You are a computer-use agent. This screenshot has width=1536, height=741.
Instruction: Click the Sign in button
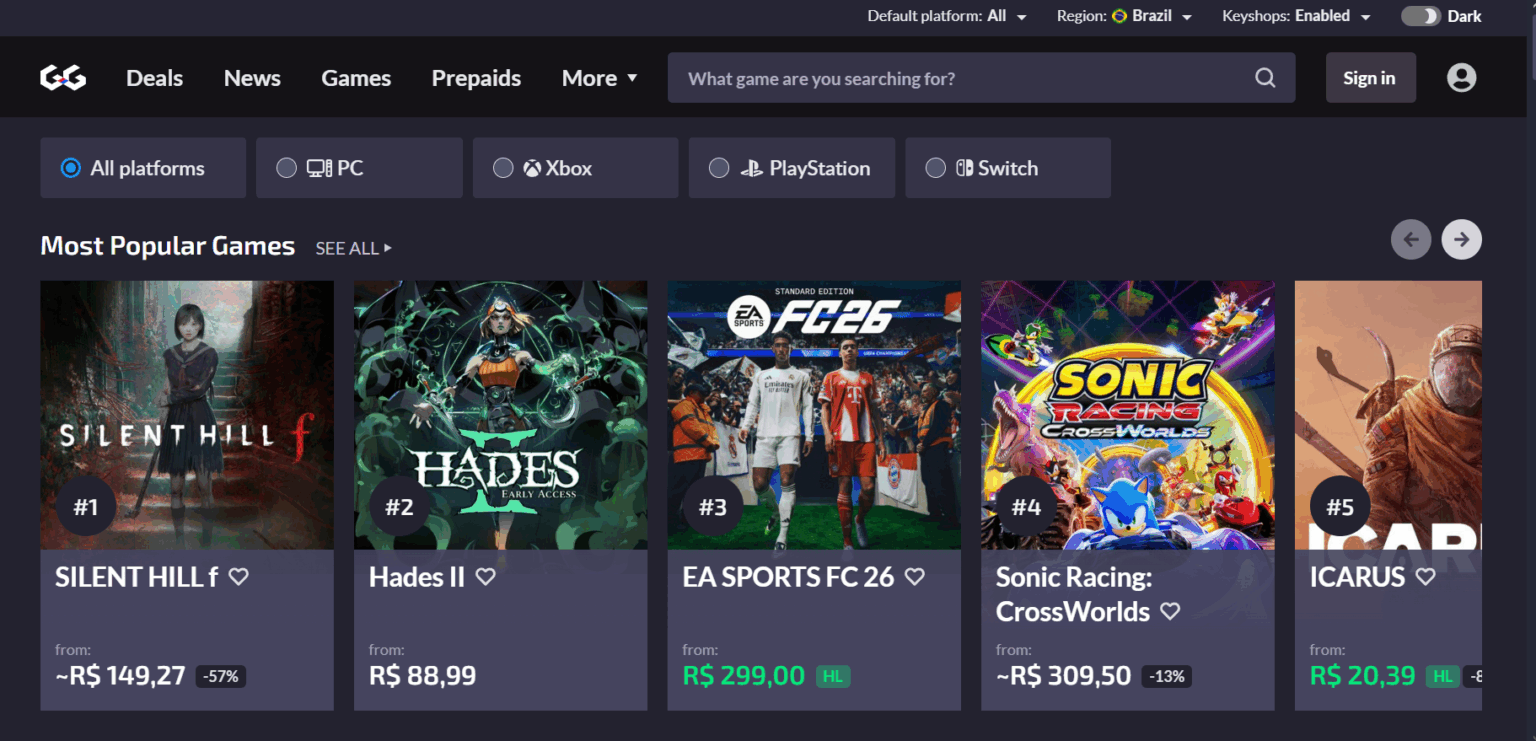pyautogui.click(x=1369, y=78)
